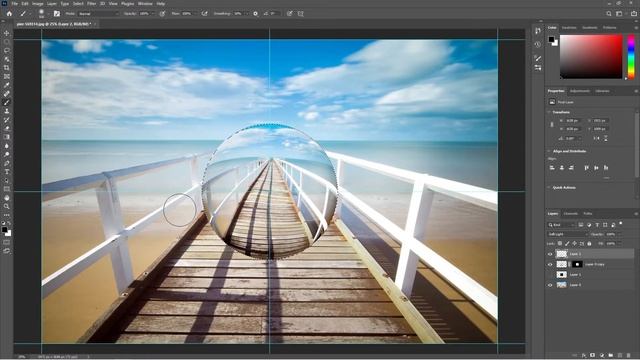
Task: Hide Layer 0 copy with its eye icon
Action: (x=550, y=264)
